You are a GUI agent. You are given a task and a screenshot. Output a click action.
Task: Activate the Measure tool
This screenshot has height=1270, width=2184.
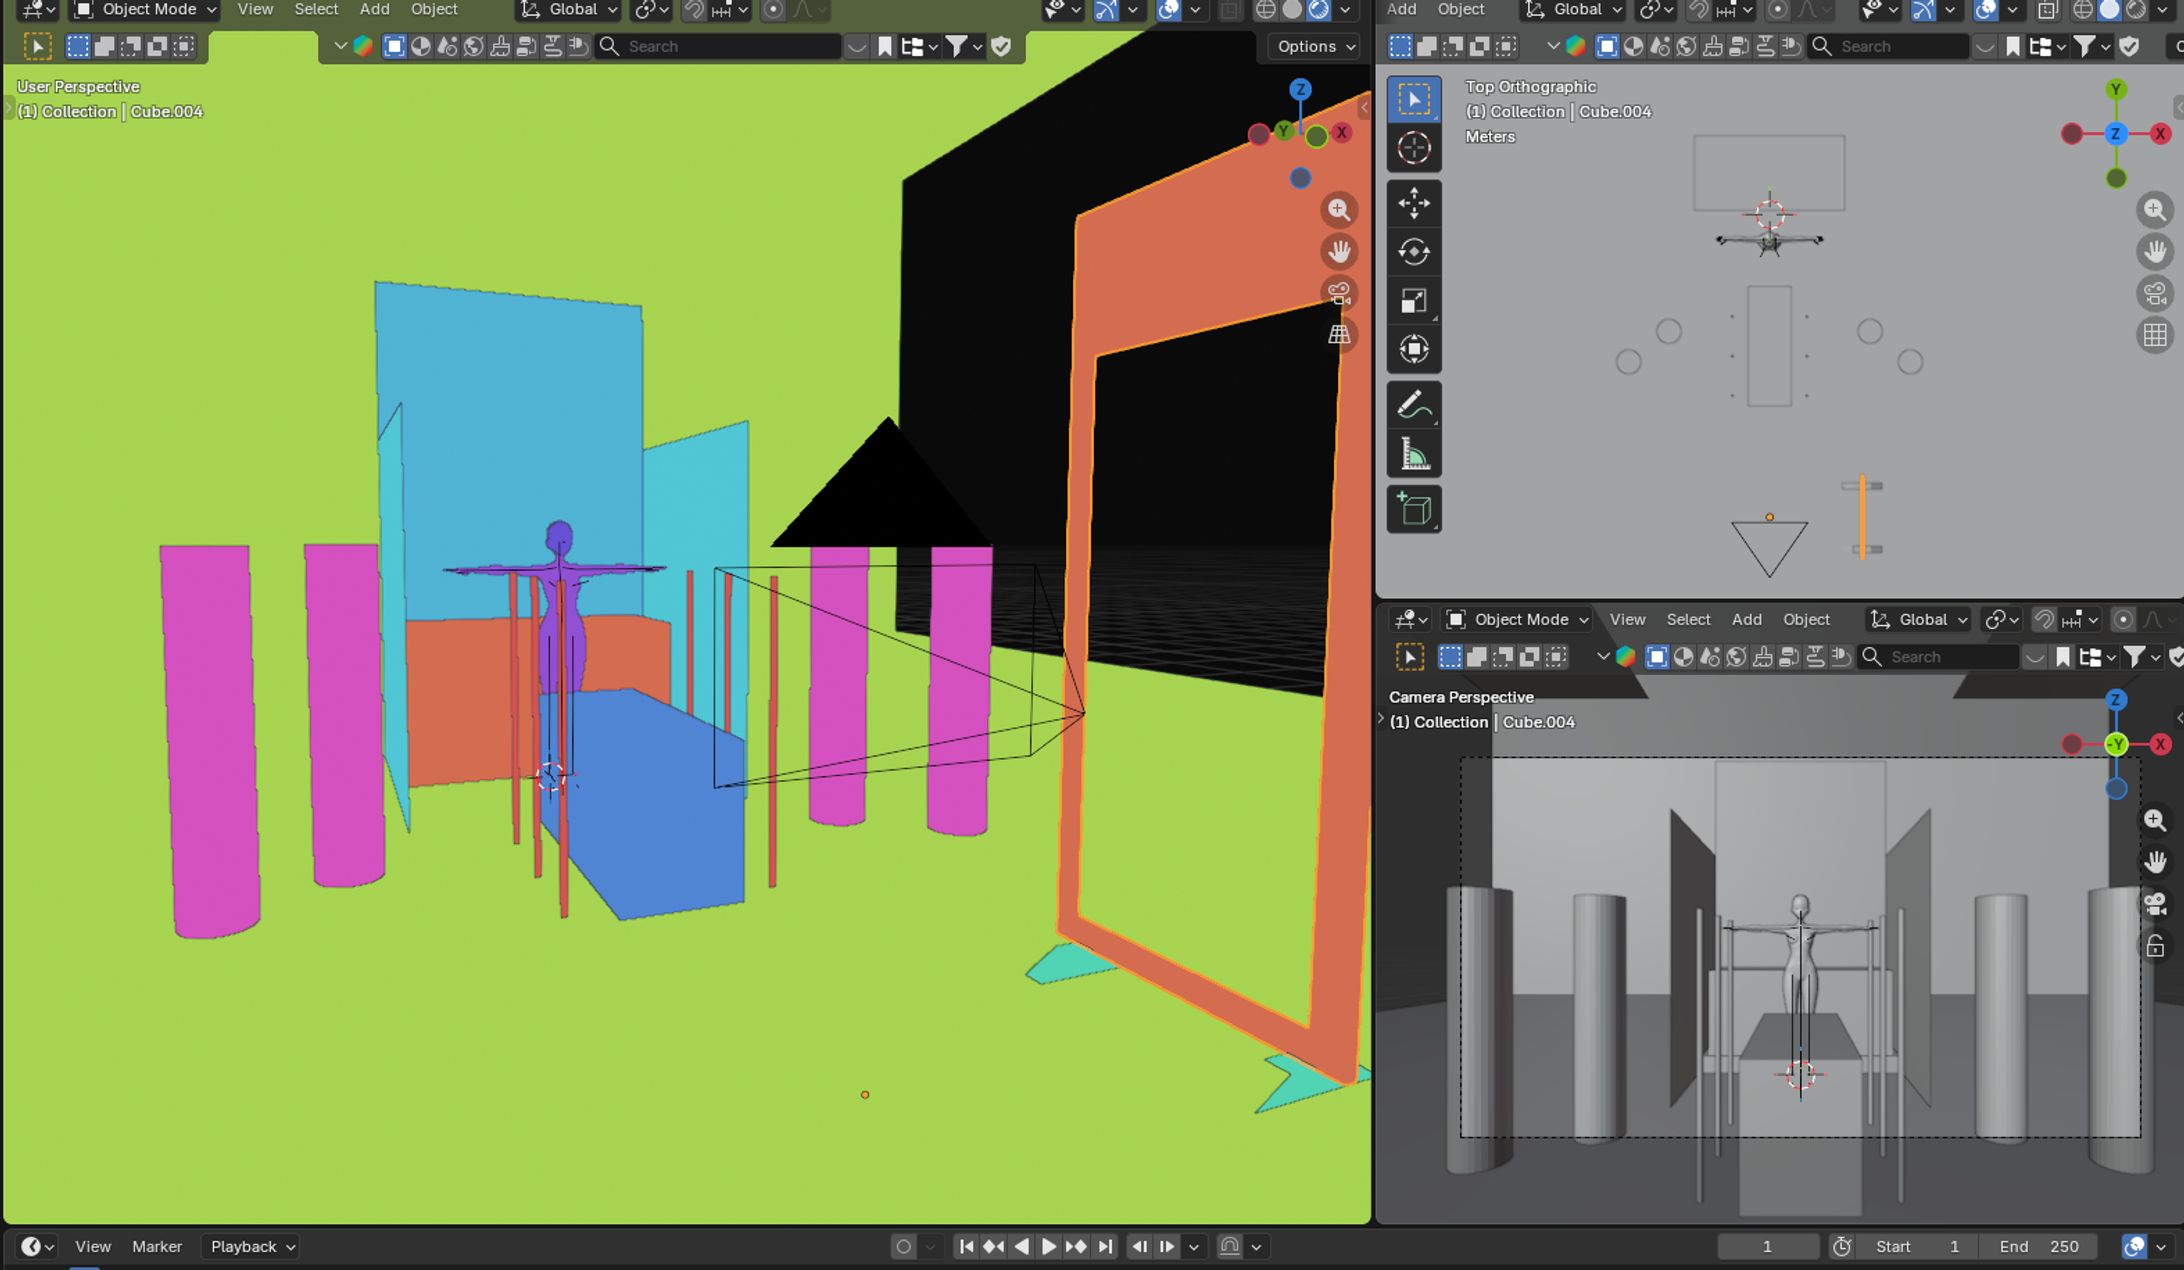[x=1414, y=453]
